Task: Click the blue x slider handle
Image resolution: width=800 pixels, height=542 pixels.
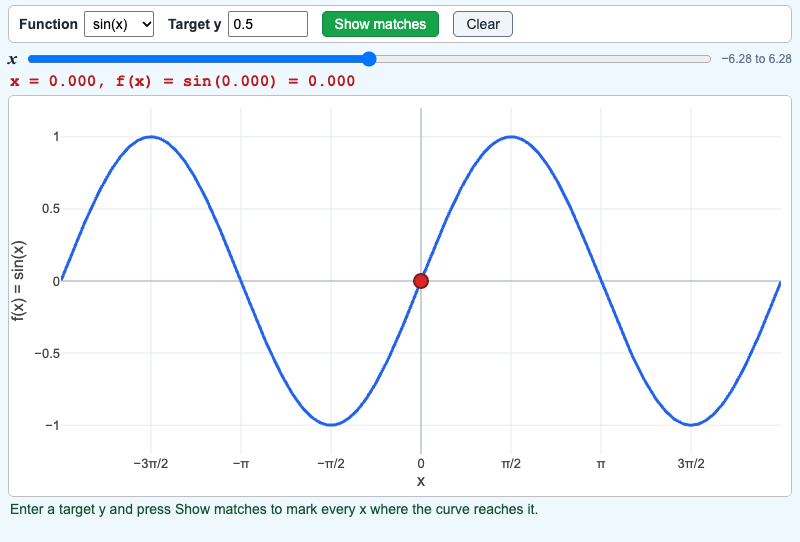Action: [369, 59]
